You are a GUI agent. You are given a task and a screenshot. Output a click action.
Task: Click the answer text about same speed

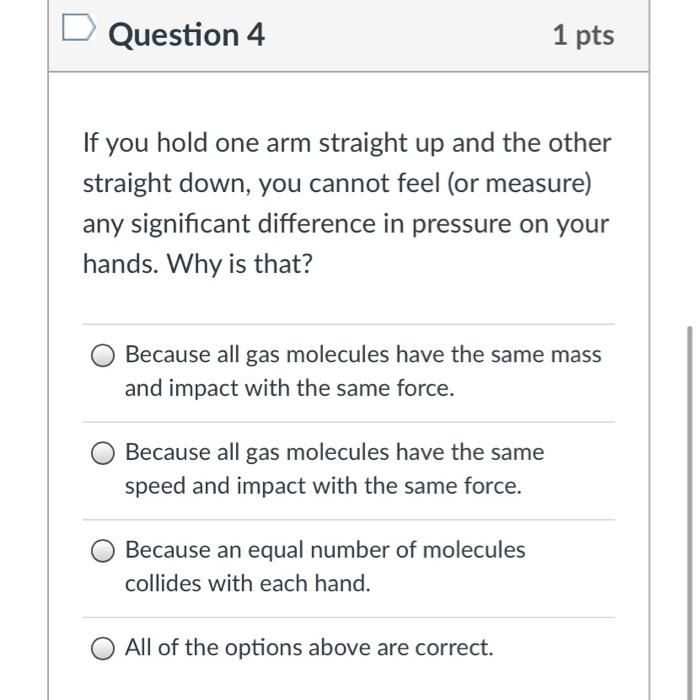click(334, 452)
